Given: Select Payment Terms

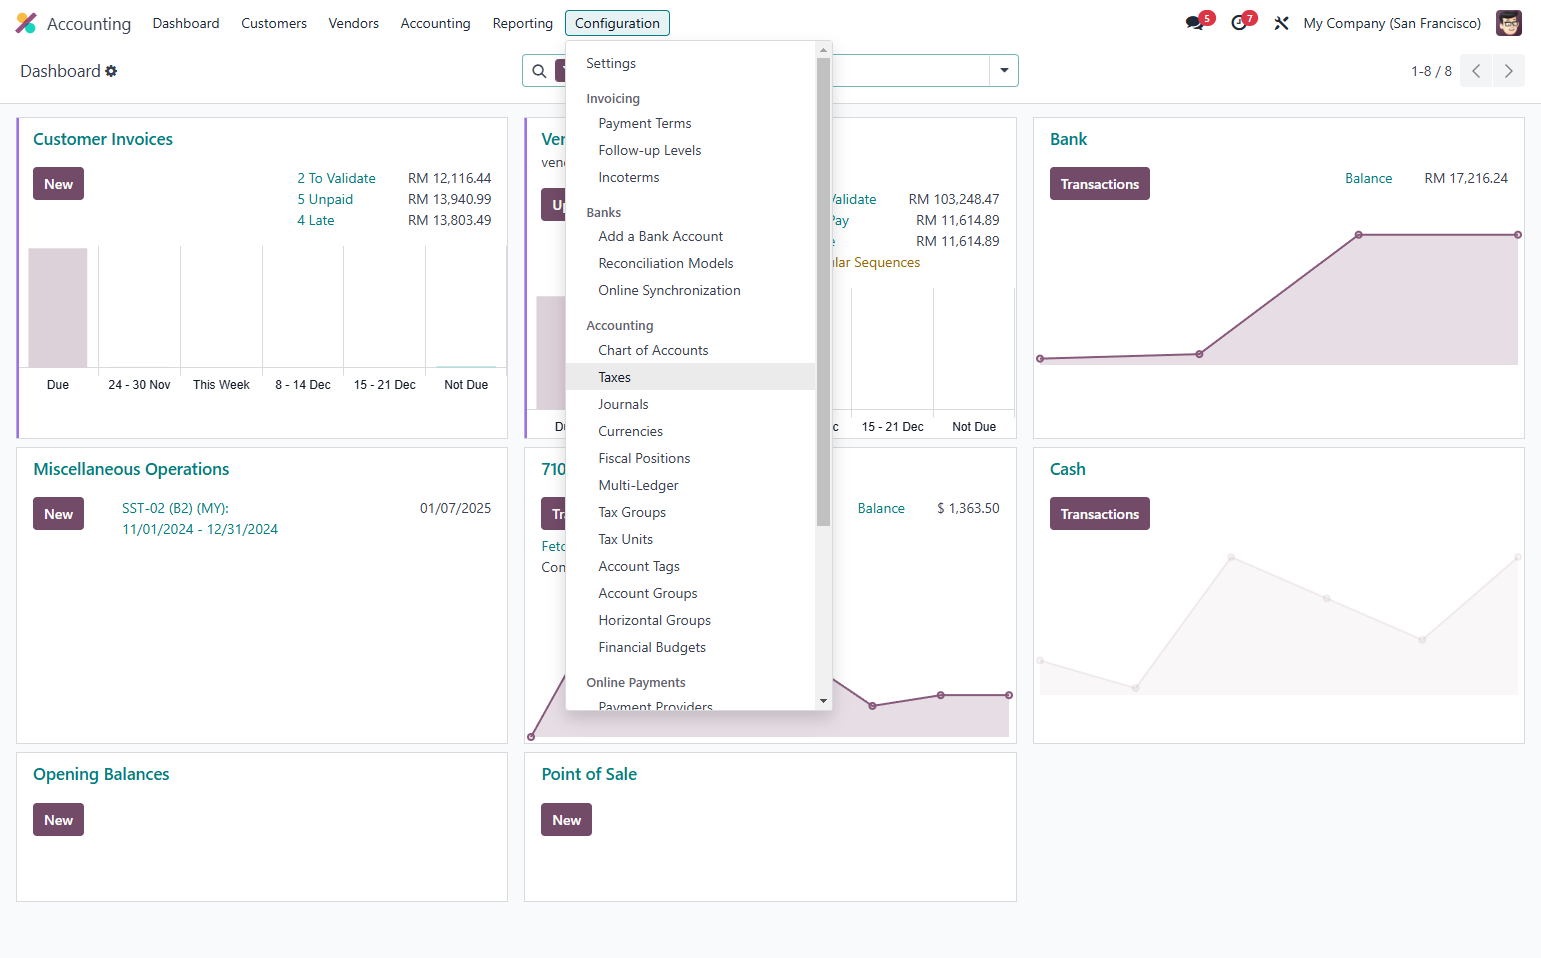Looking at the screenshot, I should click(x=691, y=123).
